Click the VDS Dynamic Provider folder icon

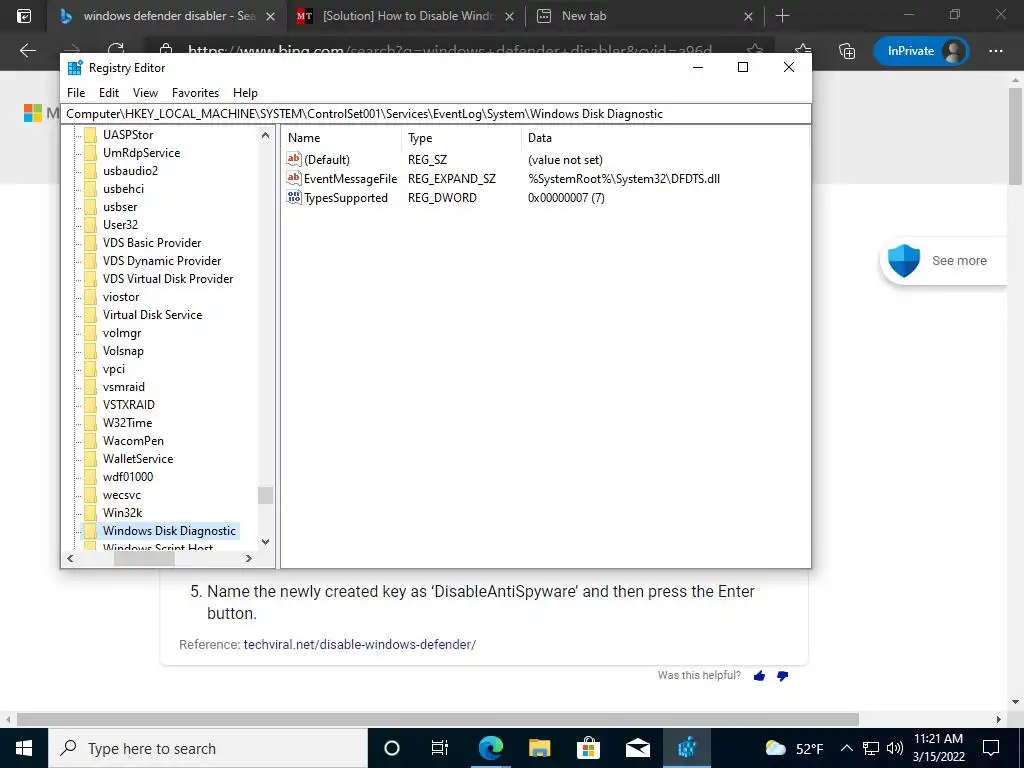click(90, 261)
